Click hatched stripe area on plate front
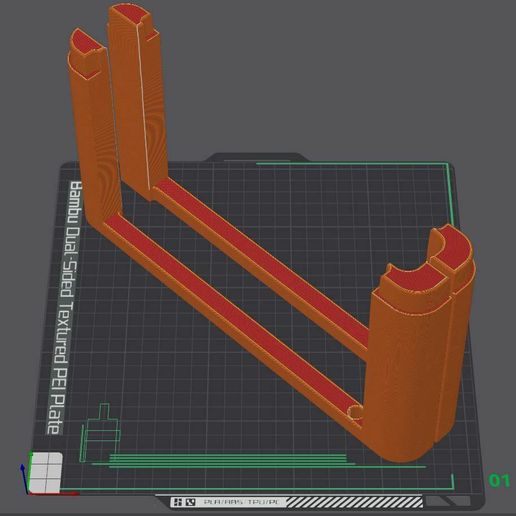516x516 pixels. point(354,502)
